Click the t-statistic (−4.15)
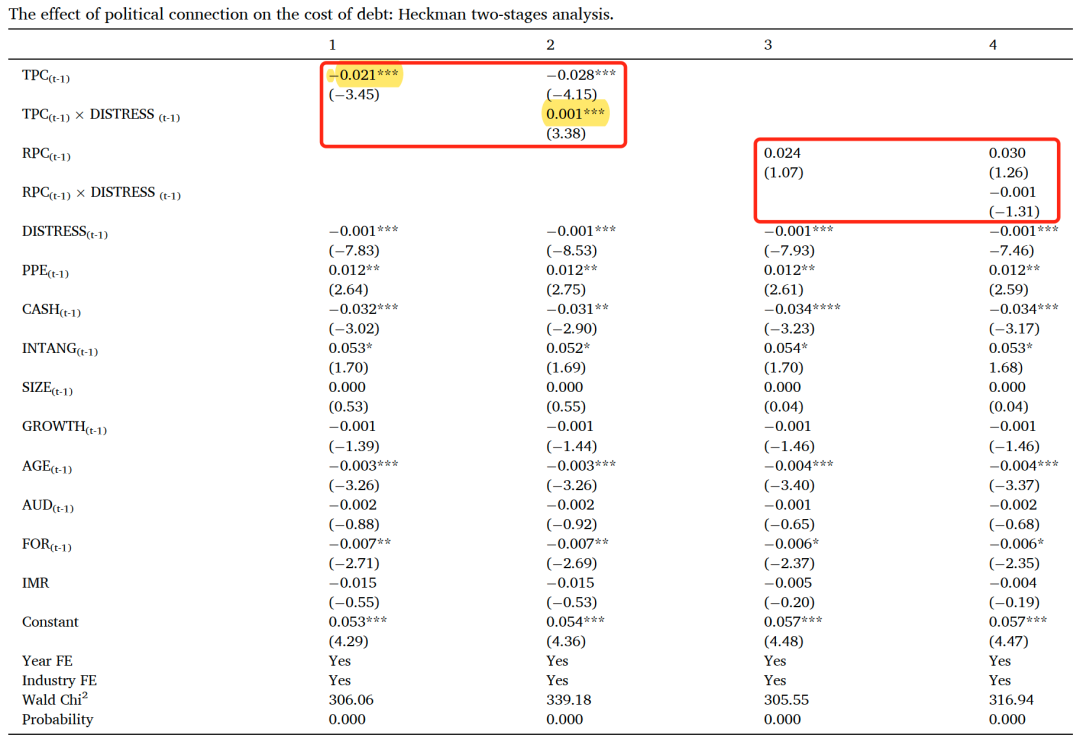Image resolution: width=1080 pixels, height=739 pixels. 572,94
